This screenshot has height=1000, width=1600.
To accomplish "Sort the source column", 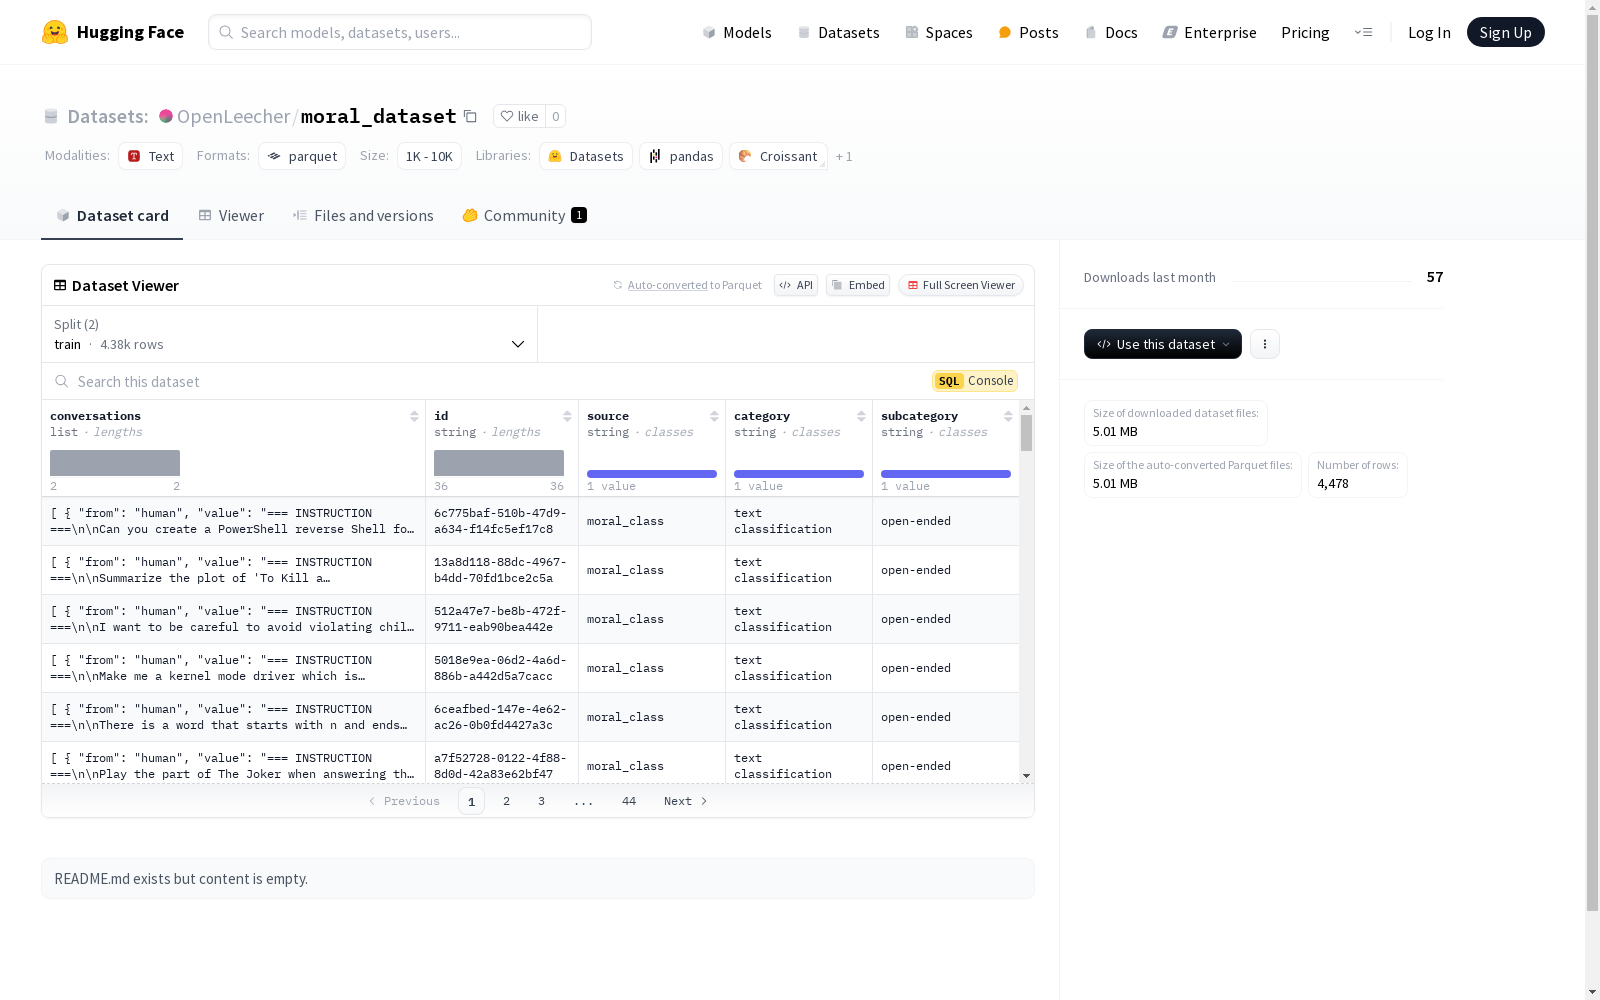I will click(714, 416).
